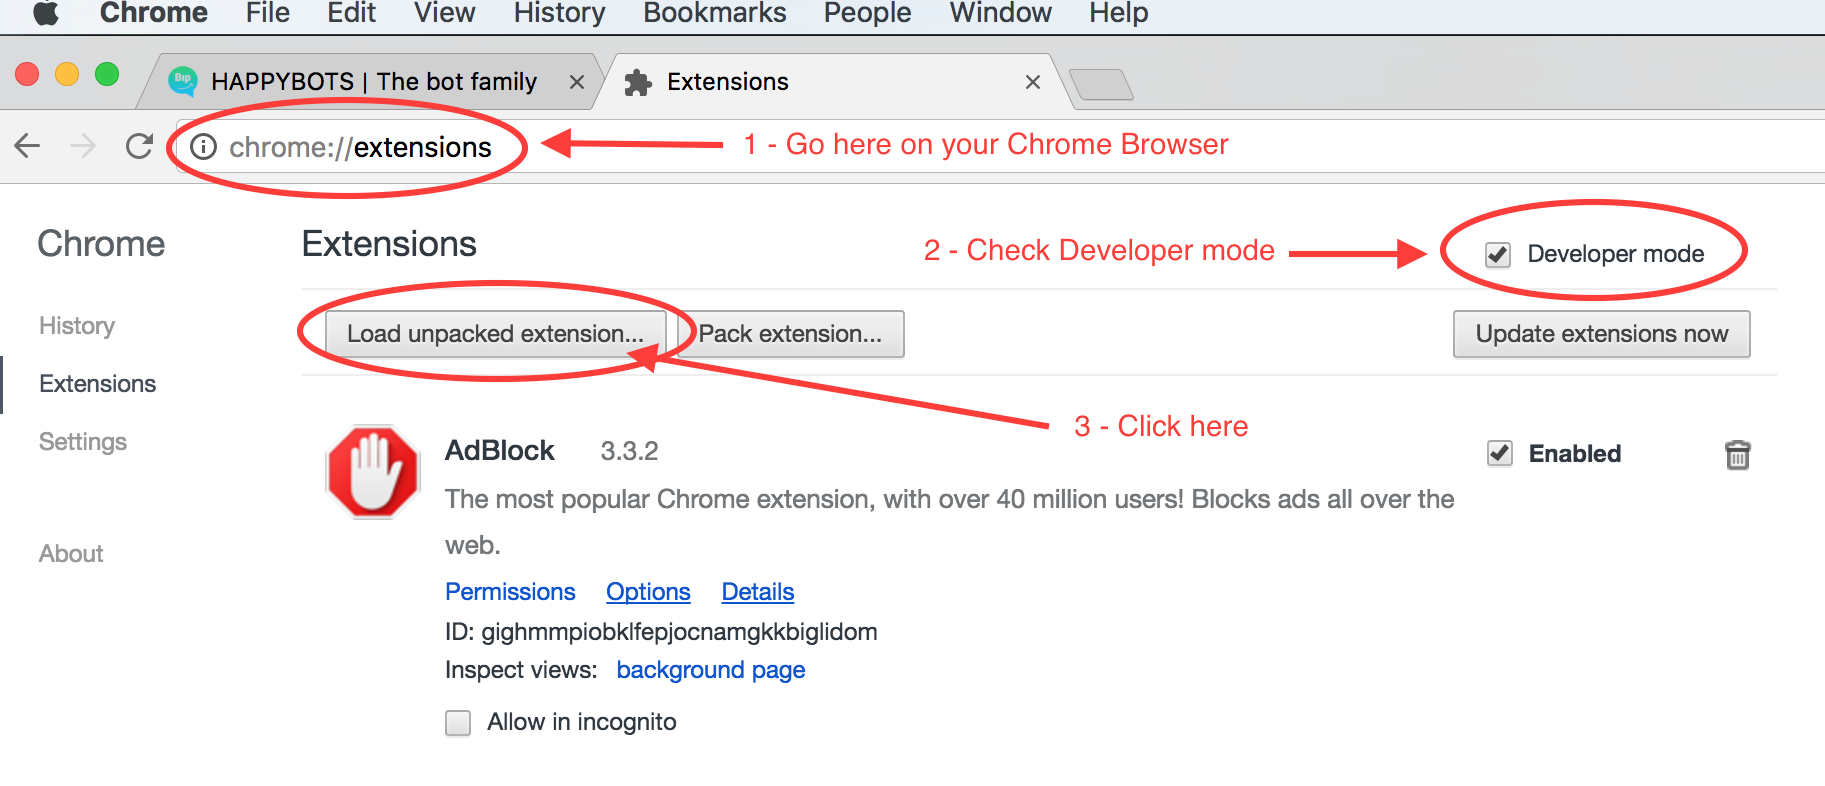Click the AdBlock version 3.3.2 text
Viewport: 1825px width, 786px height.
point(629,451)
